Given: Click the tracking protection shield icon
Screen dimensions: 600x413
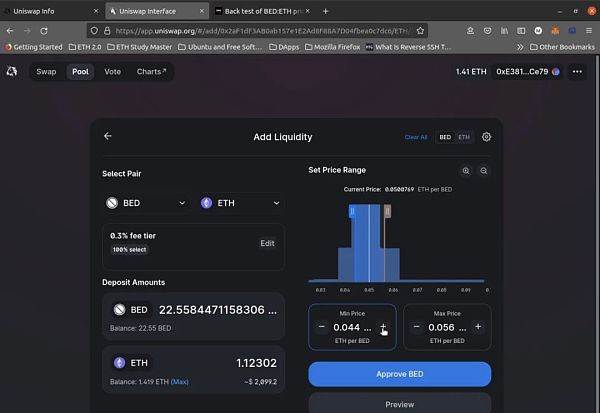Looking at the screenshot, I should point(95,31).
